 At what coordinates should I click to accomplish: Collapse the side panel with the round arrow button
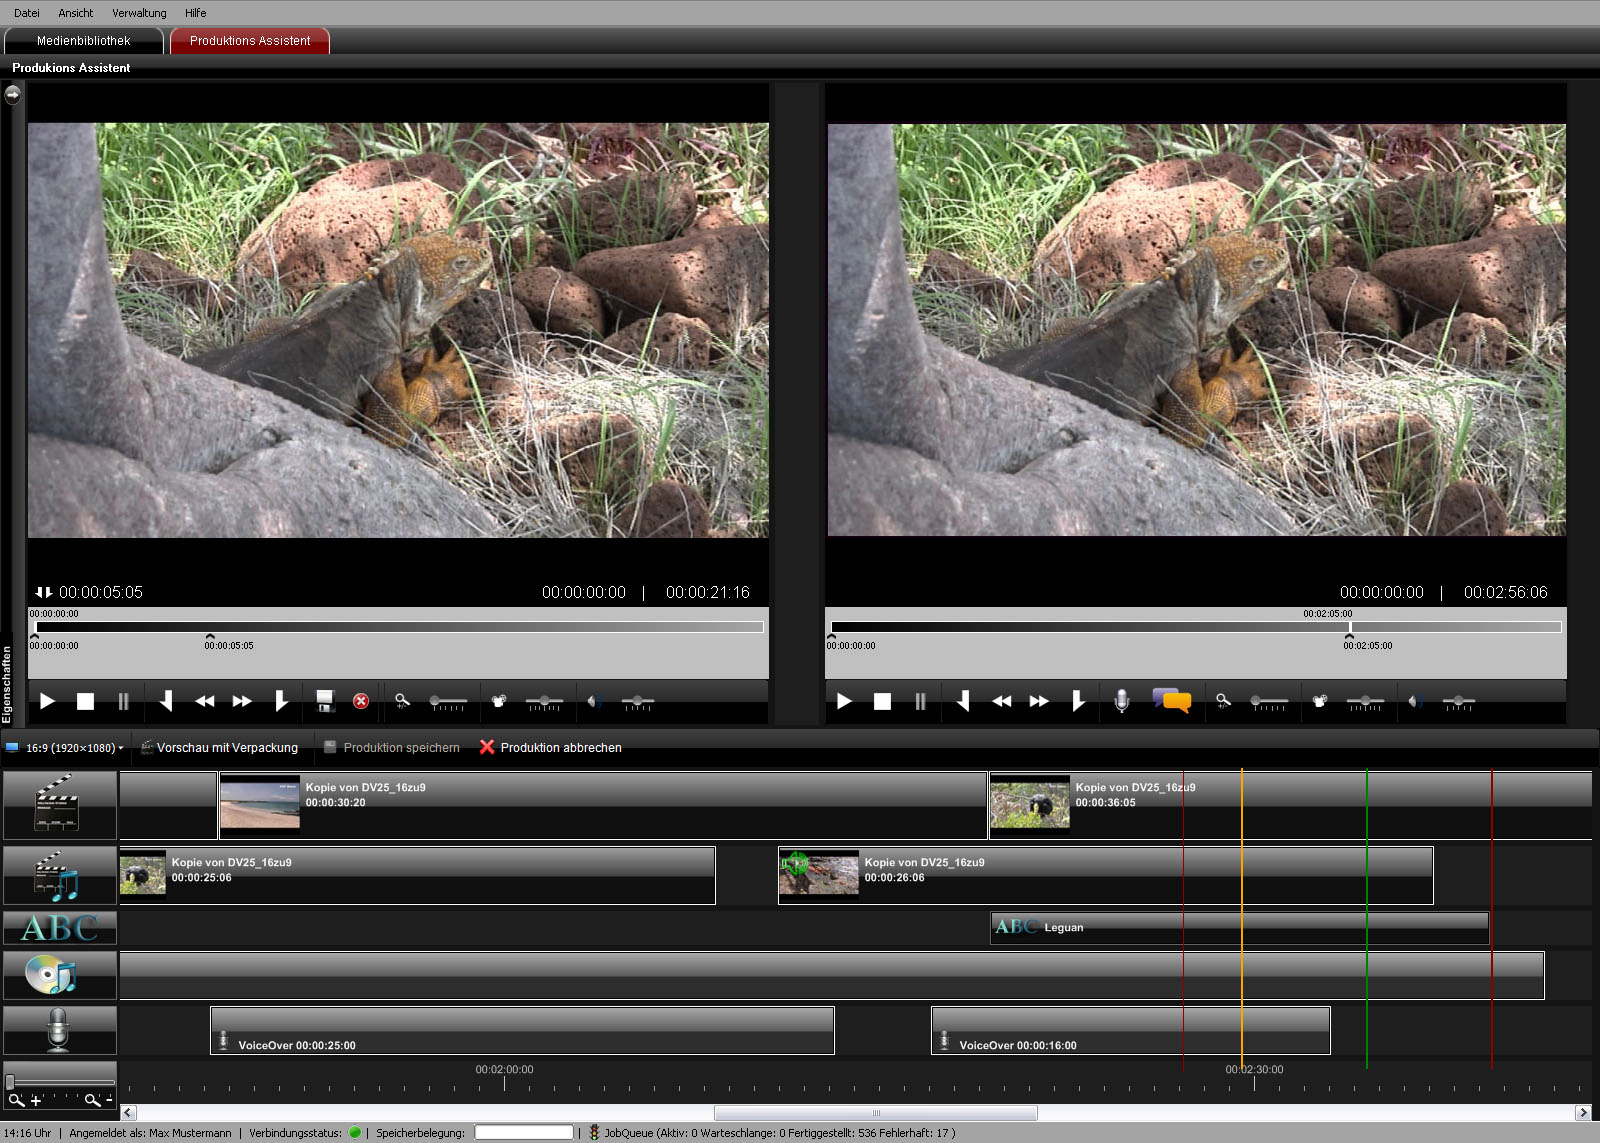(13, 94)
